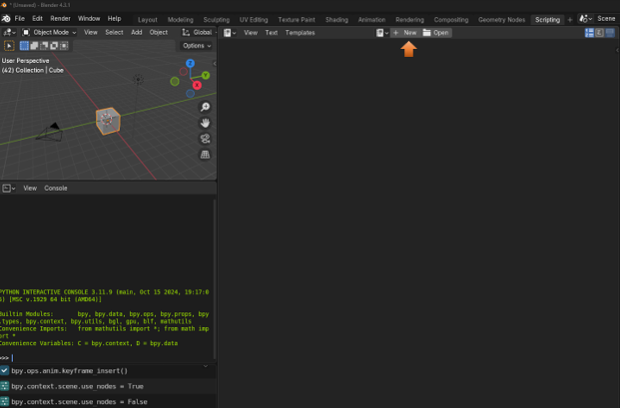Switch perspective/orthographic grid icon

205,155
